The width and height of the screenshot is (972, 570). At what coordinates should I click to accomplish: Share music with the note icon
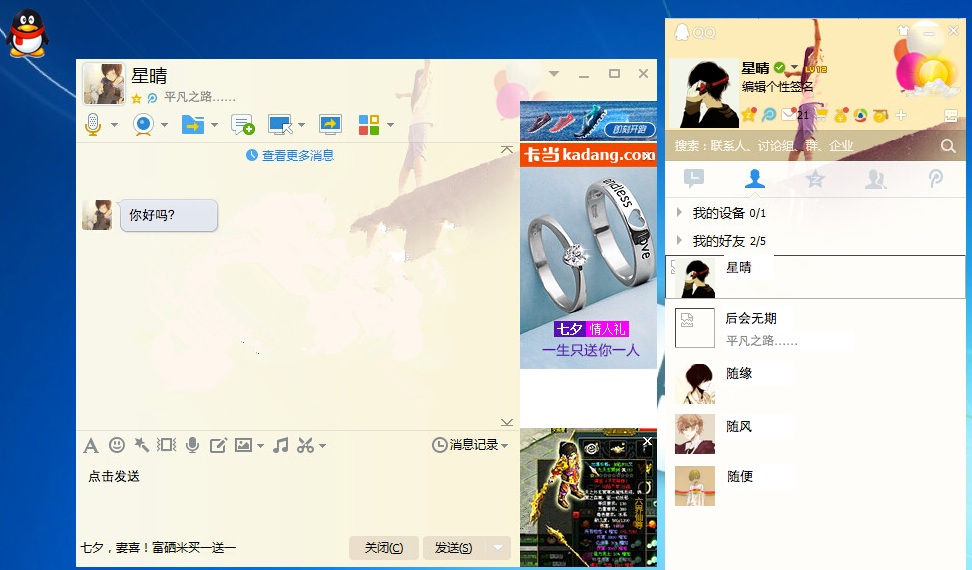point(281,445)
